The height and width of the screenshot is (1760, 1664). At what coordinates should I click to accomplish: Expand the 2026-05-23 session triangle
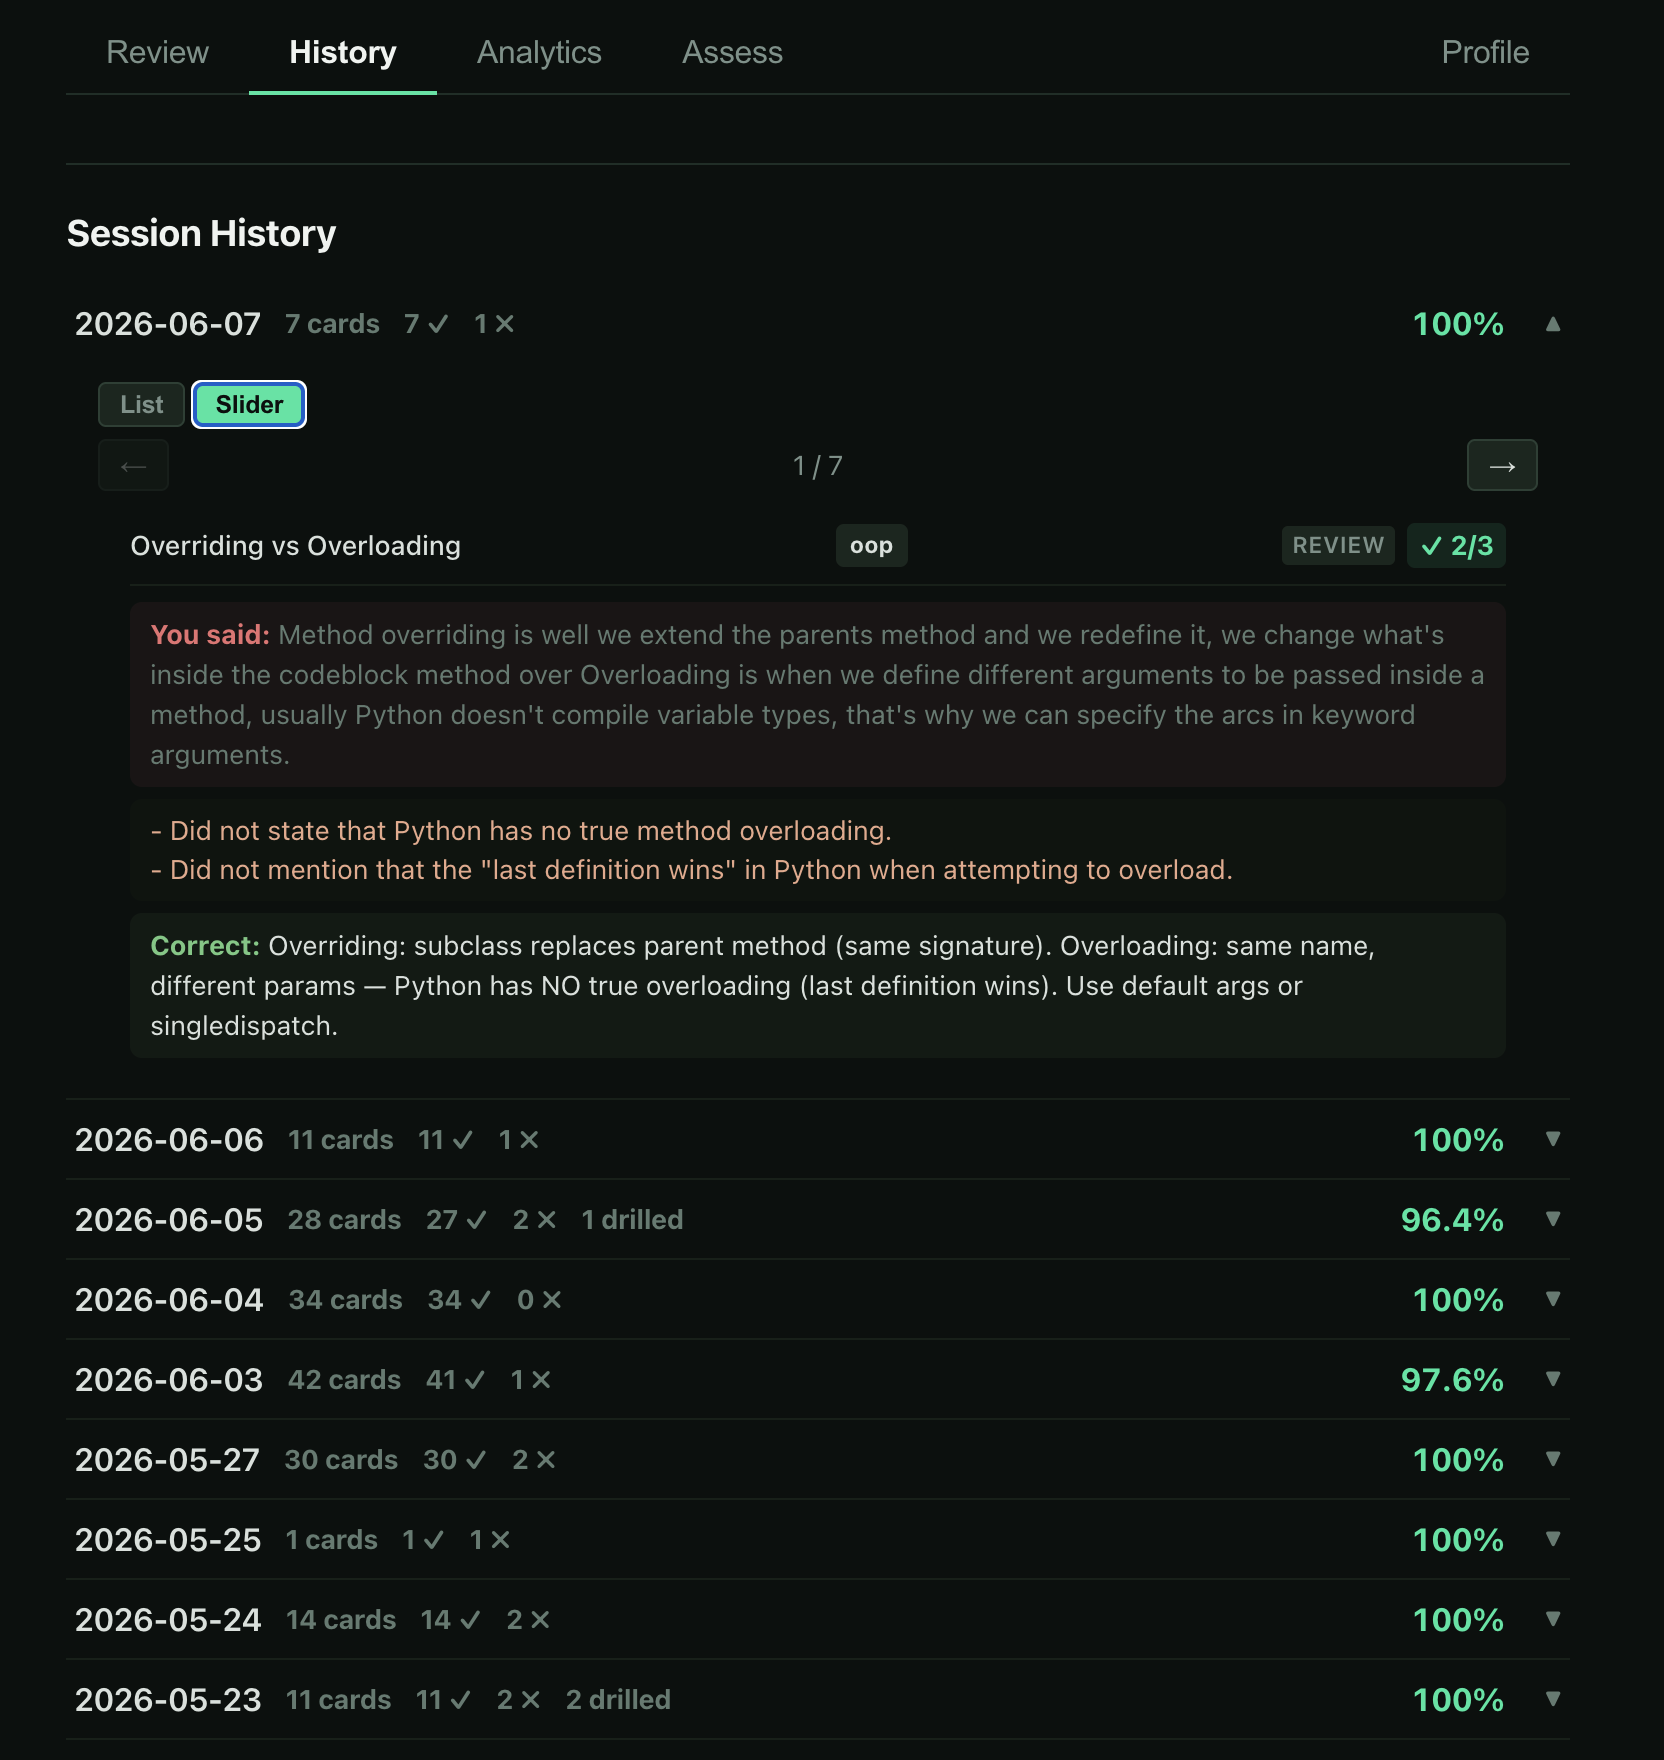coord(1553,1699)
